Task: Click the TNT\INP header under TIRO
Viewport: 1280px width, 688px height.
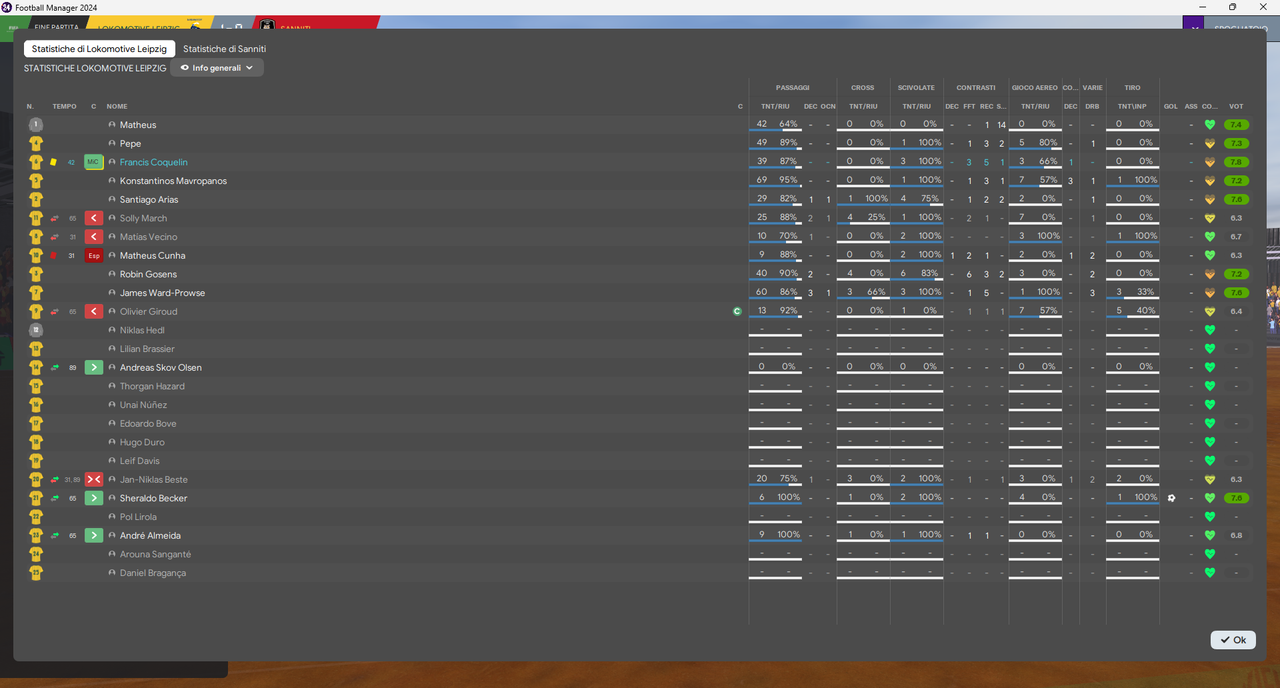Action: [x=1132, y=106]
